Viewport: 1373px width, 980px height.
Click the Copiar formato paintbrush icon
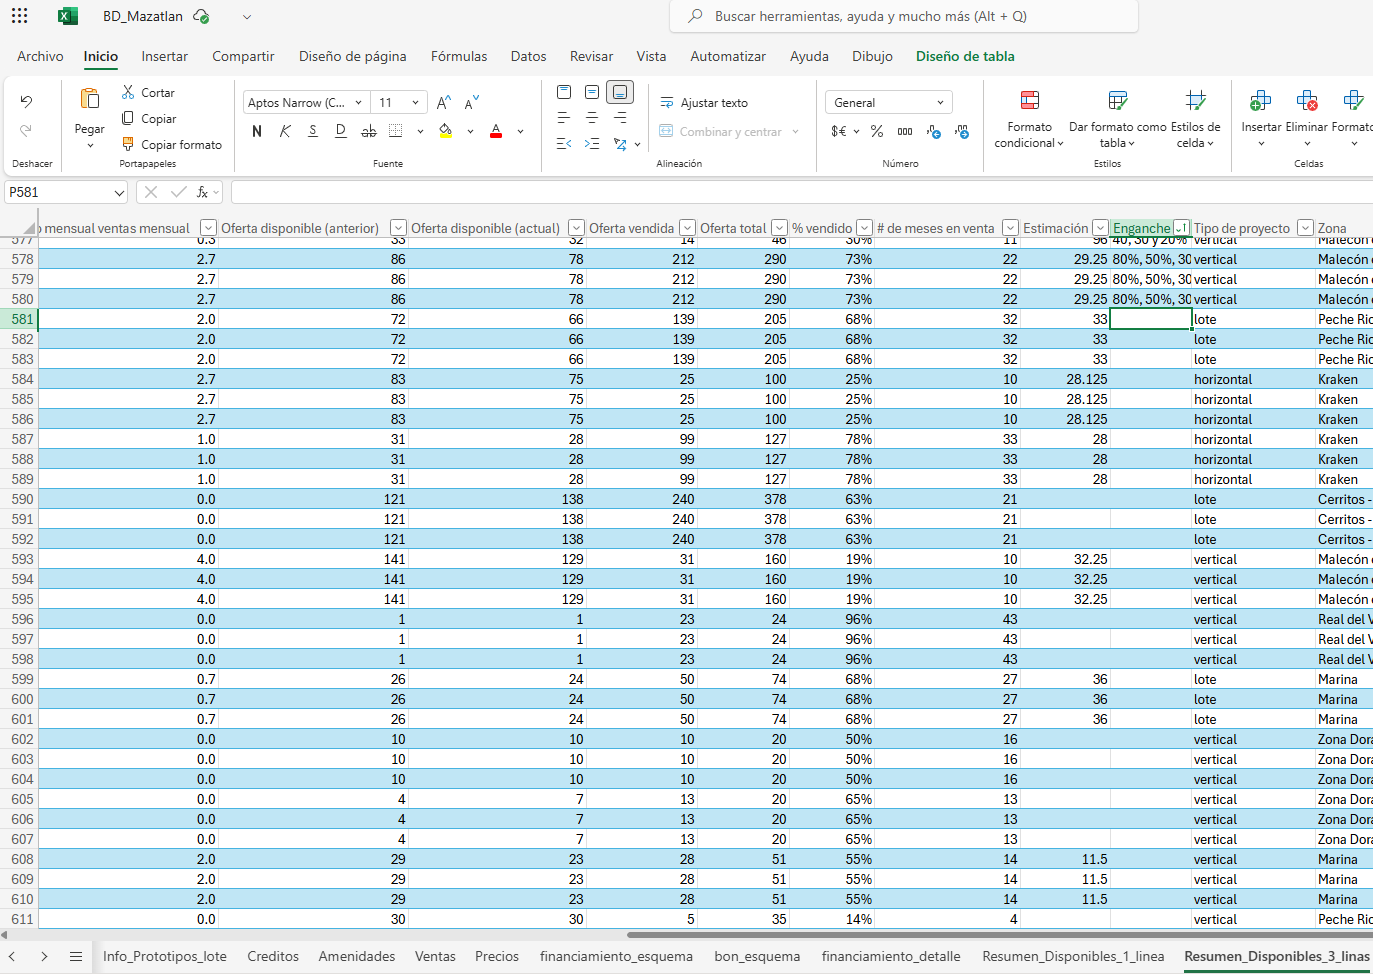[128, 144]
